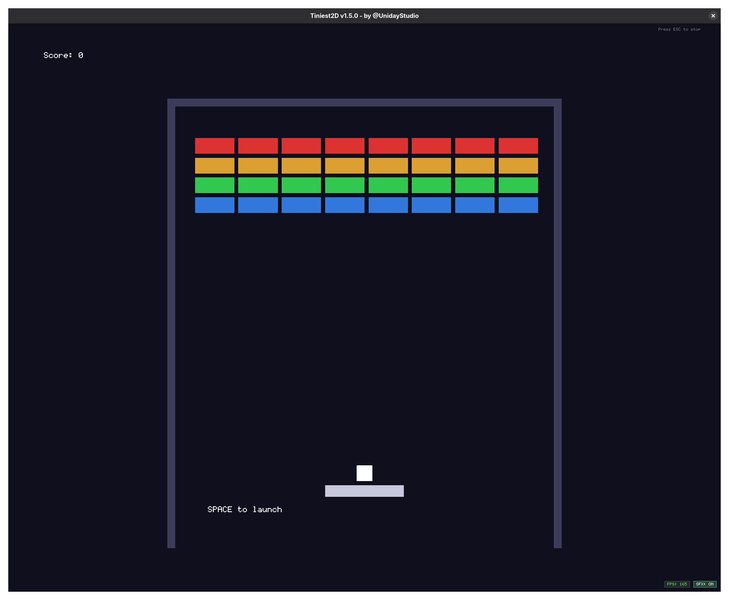Image resolution: width=729 pixels, height=600 pixels.
Task: Click the fifth blue brick from the left
Action: point(388,205)
